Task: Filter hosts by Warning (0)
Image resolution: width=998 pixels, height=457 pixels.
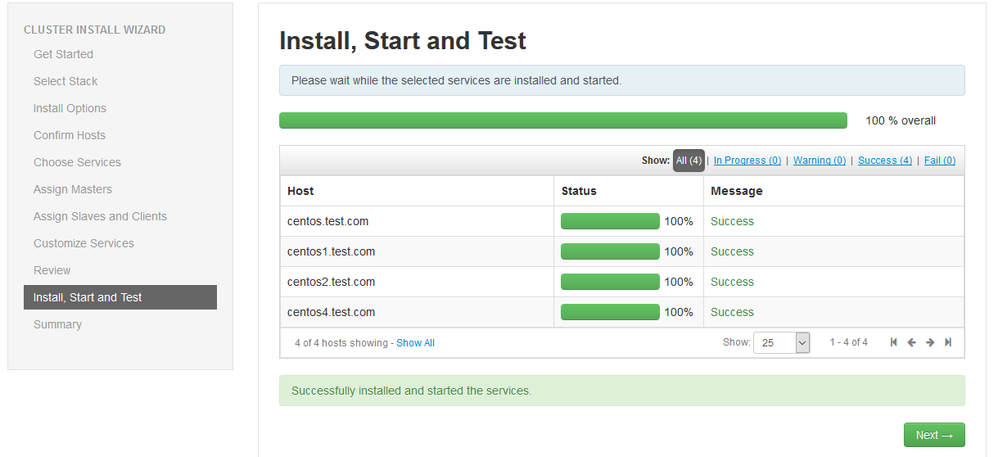Action: pyautogui.click(x=819, y=160)
